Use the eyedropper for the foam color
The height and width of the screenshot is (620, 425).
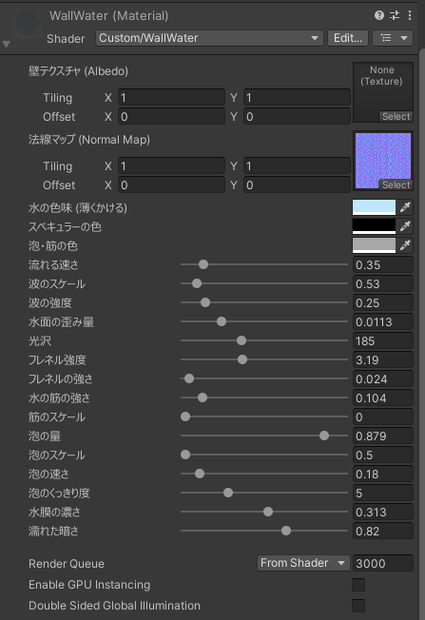click(405, 245)
